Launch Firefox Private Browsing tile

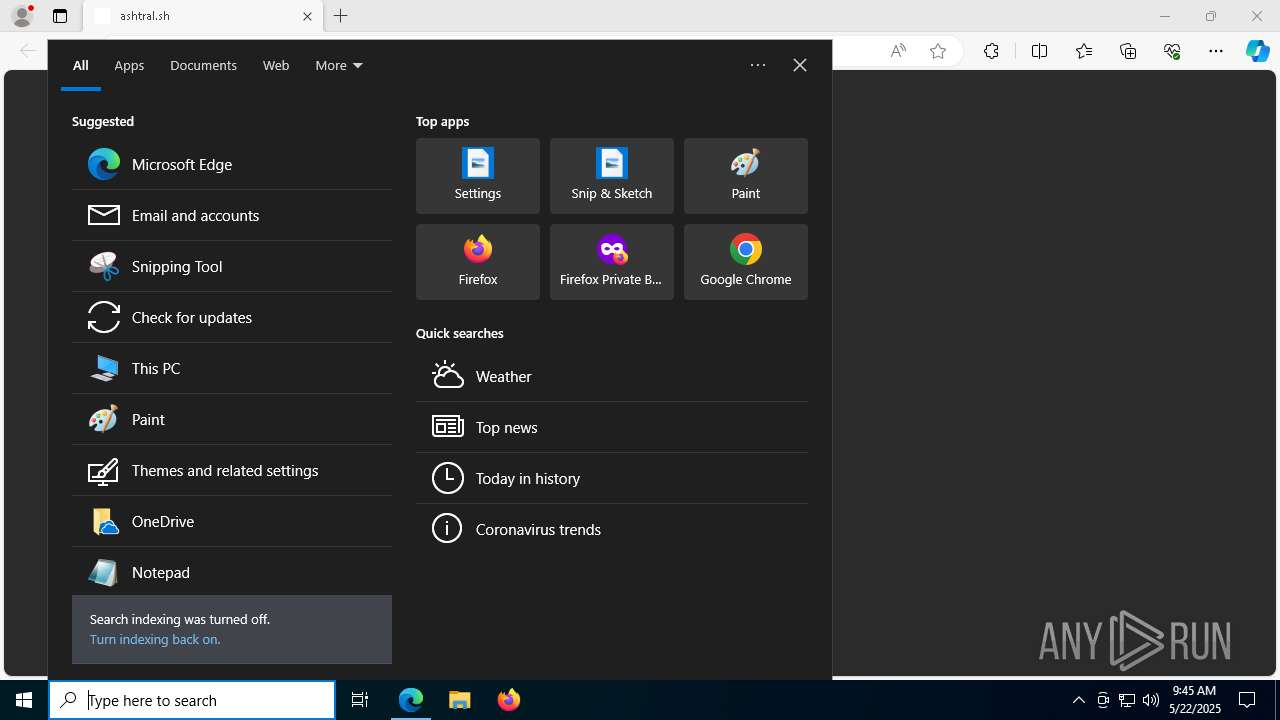pos(612,262)
